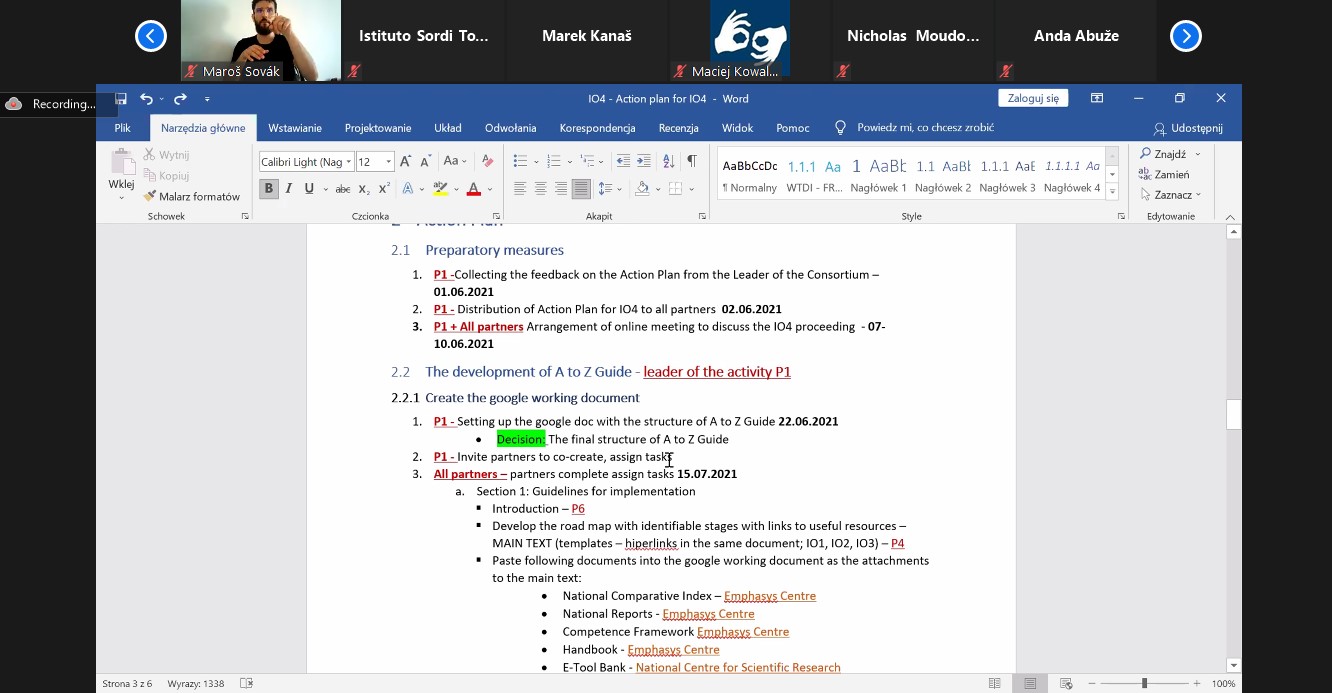Increase paragraph indent
This screenshot has width=1332, height=693.
[x=643, y=161]
